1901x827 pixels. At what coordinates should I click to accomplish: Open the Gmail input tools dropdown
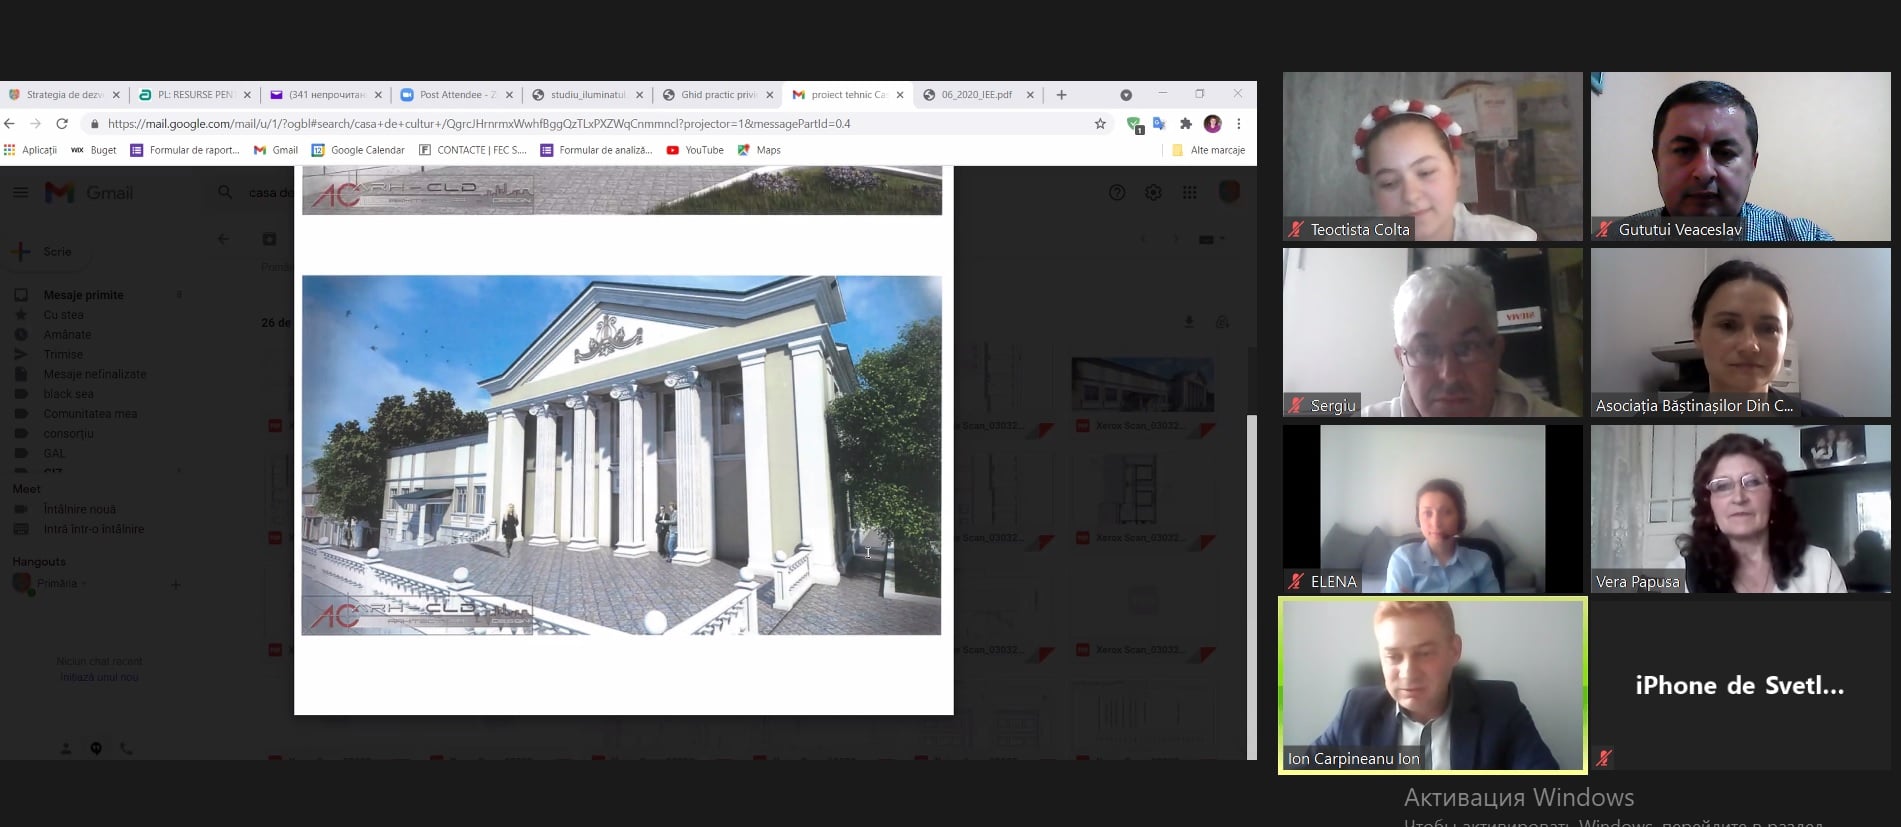click(1211, 240)
